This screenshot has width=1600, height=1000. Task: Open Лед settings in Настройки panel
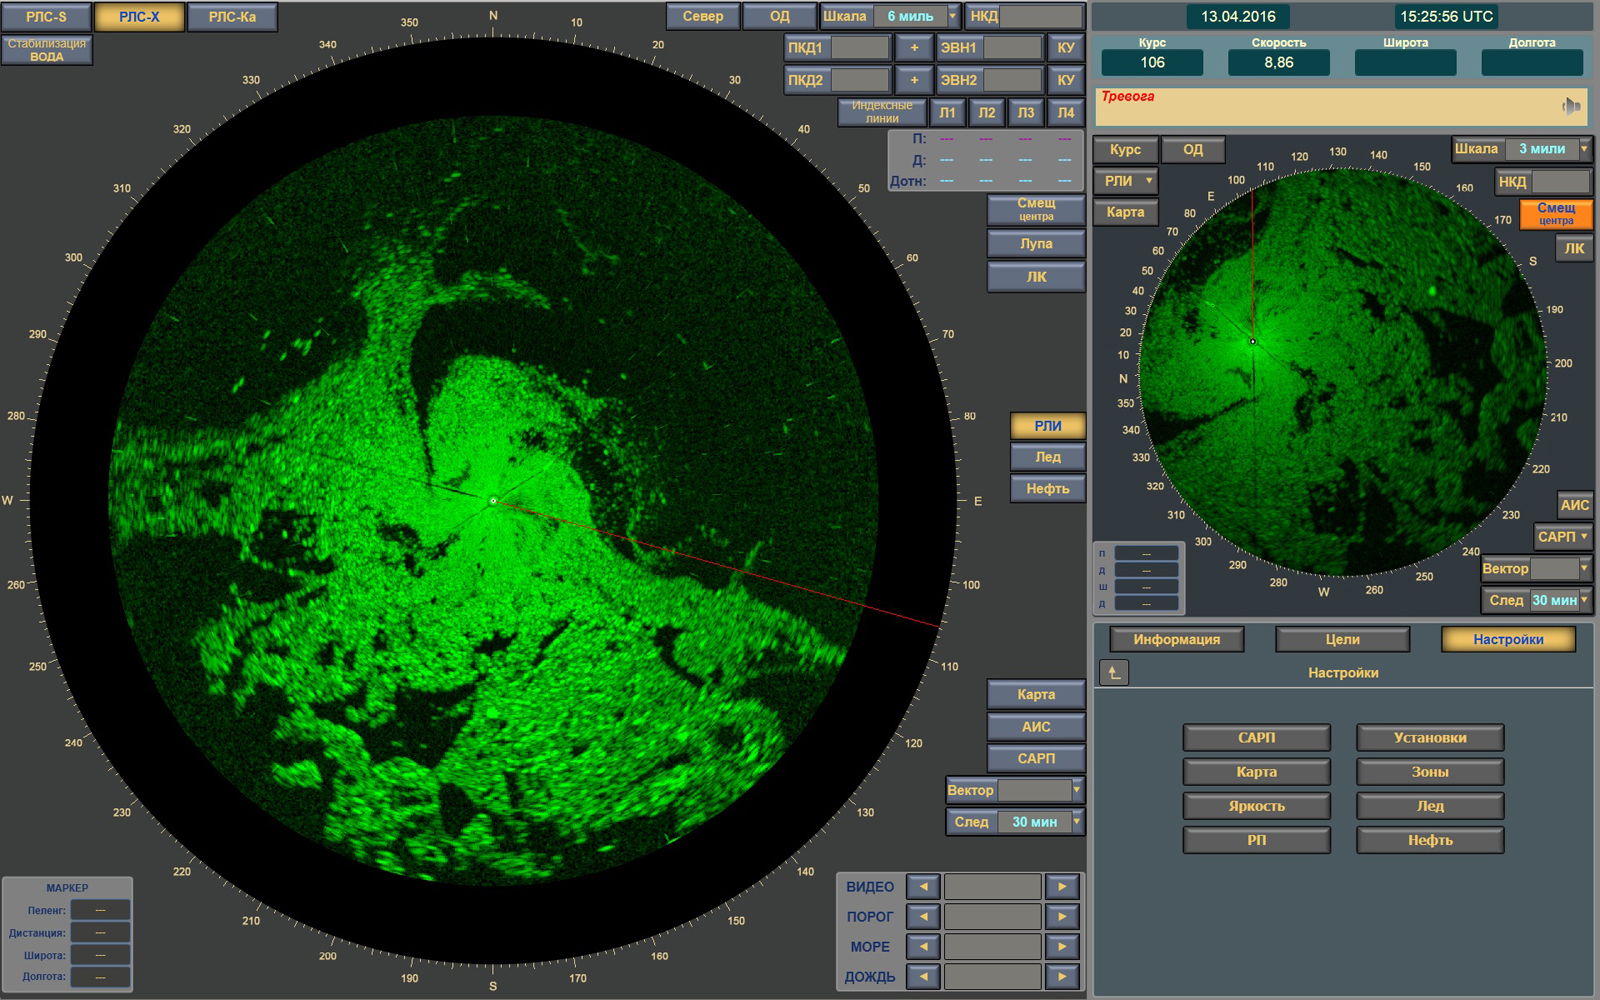(1430, 806)
